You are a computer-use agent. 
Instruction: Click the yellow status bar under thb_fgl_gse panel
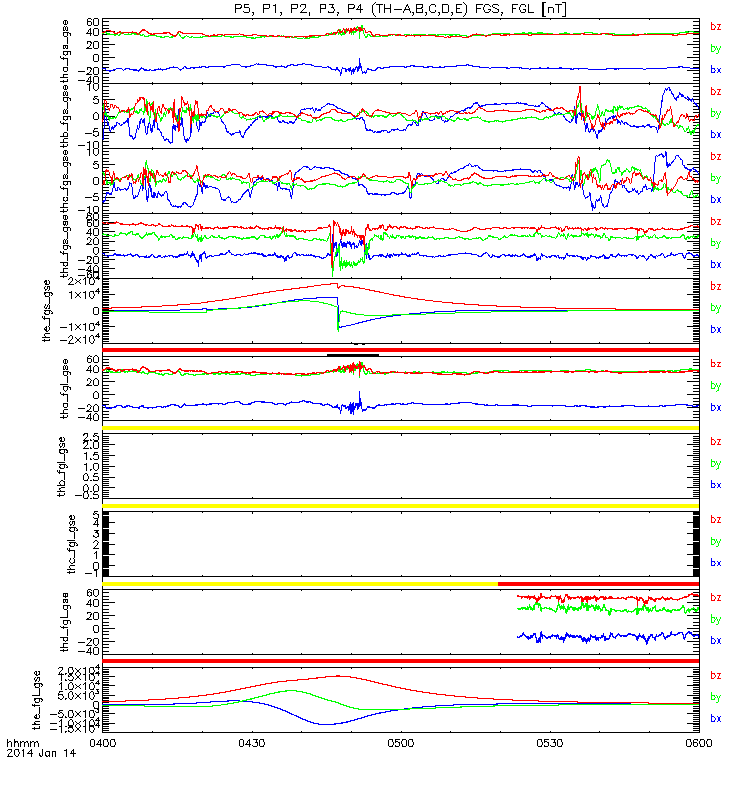pos(401,506)
